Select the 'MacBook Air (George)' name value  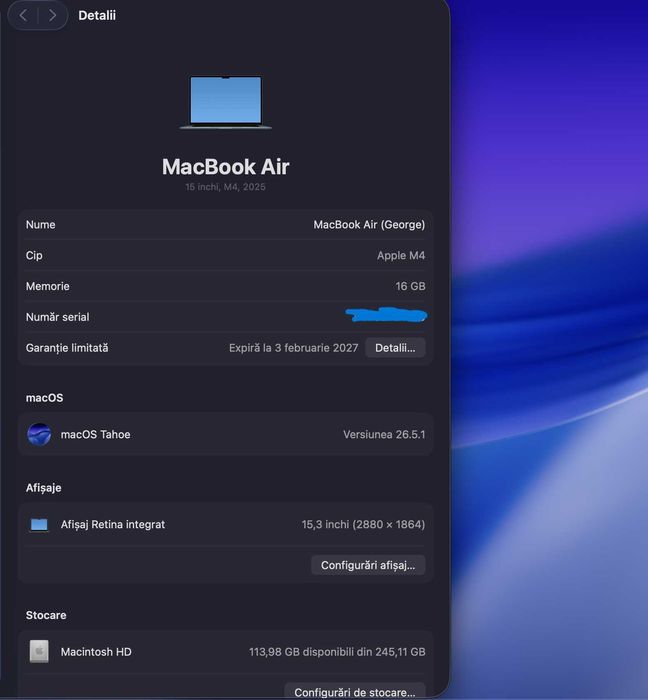point(369,225)
